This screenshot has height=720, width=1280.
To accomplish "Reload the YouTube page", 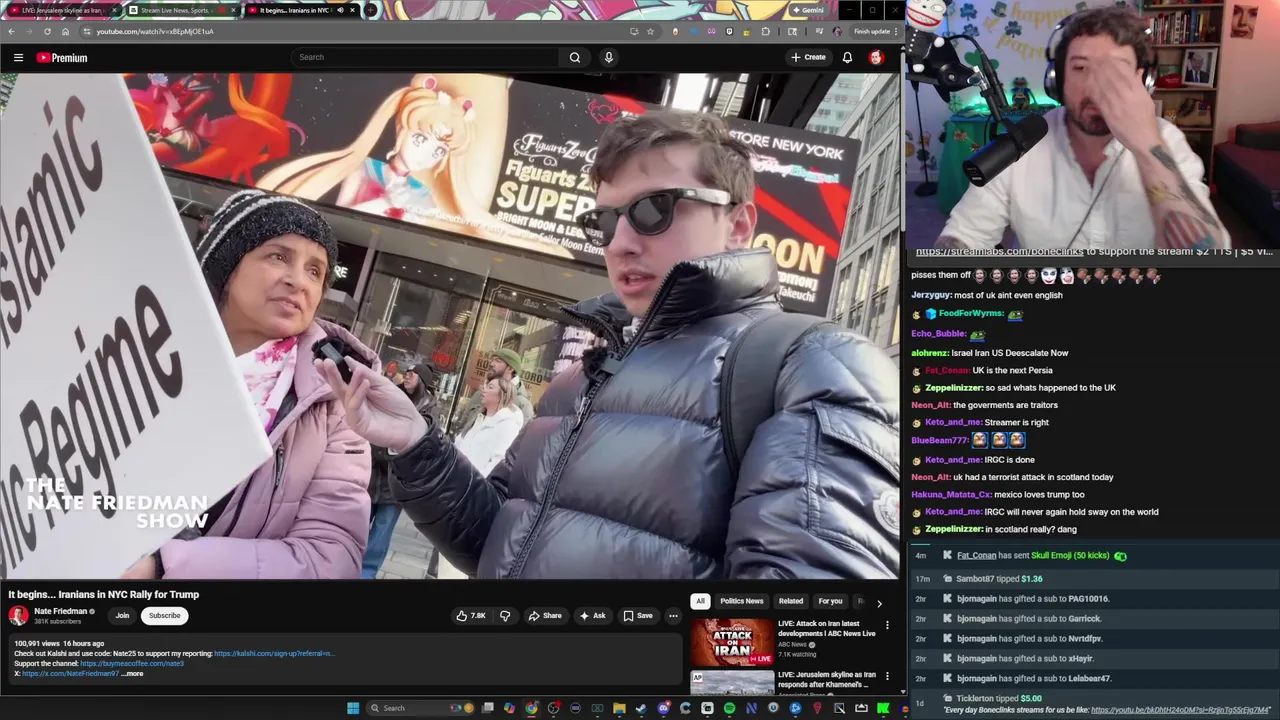I will pyautogui.click(x=47, y=31).
